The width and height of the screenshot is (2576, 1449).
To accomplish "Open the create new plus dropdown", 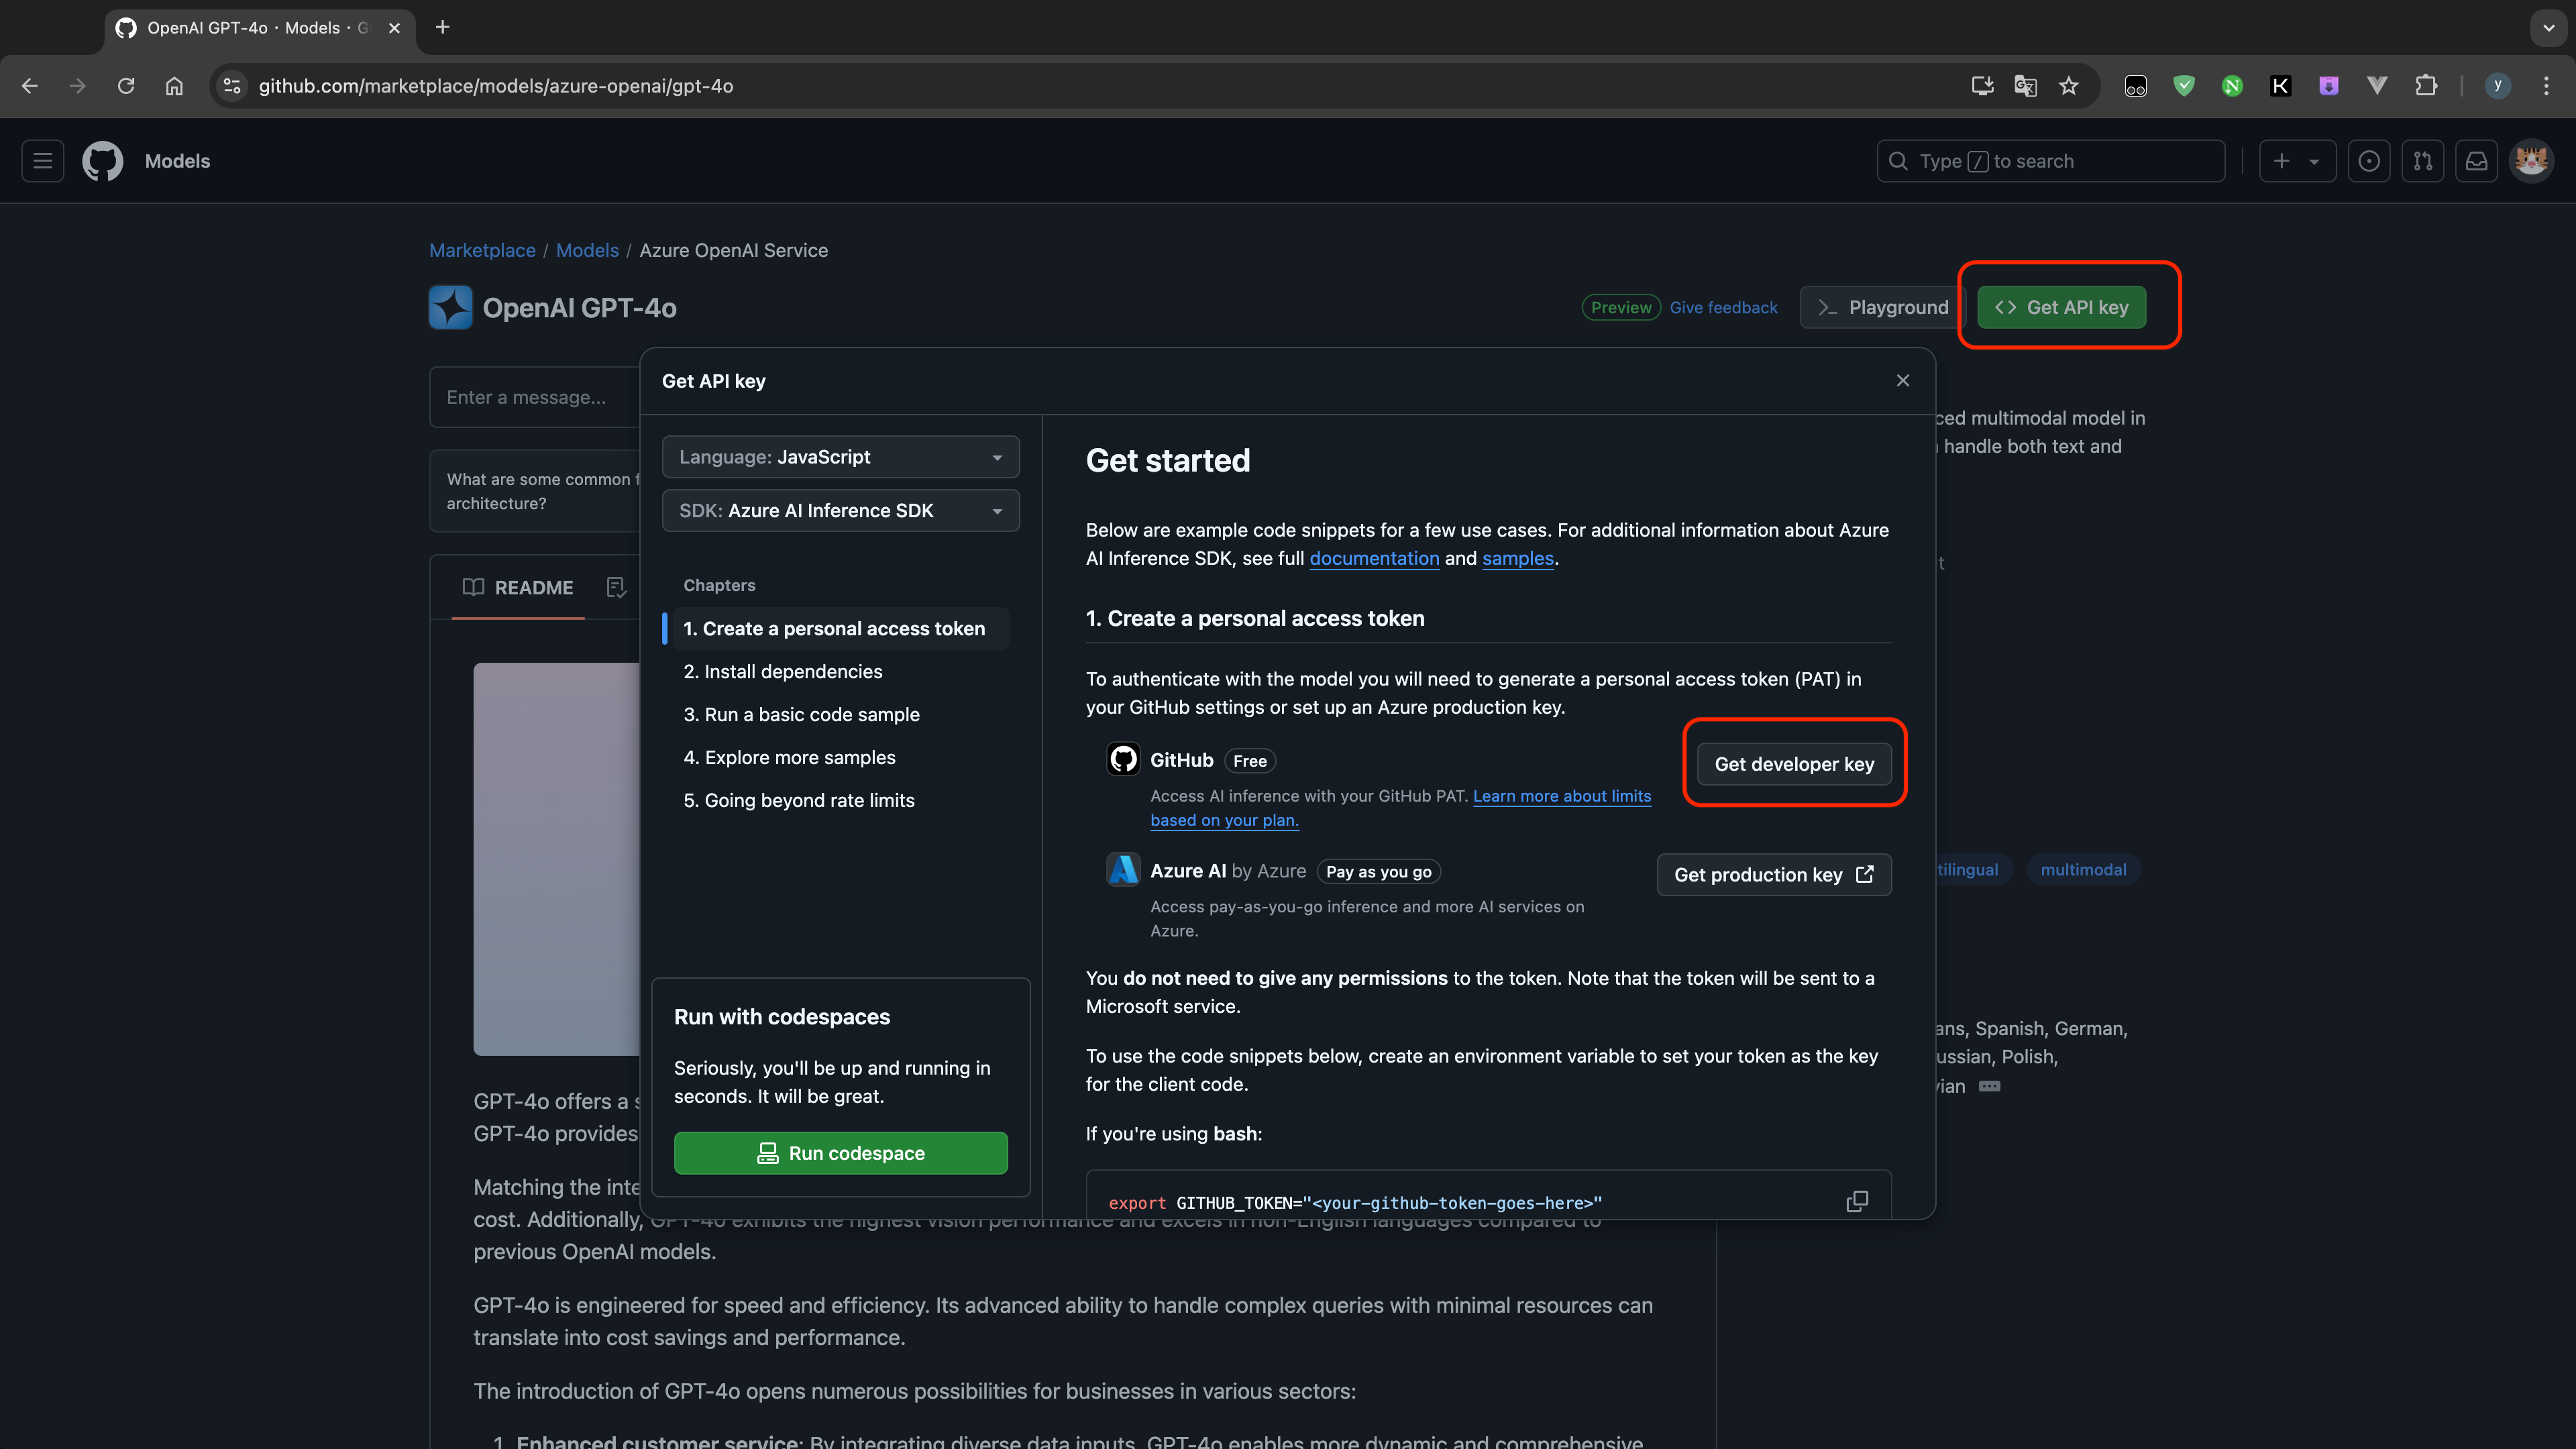I will 2296,161.
